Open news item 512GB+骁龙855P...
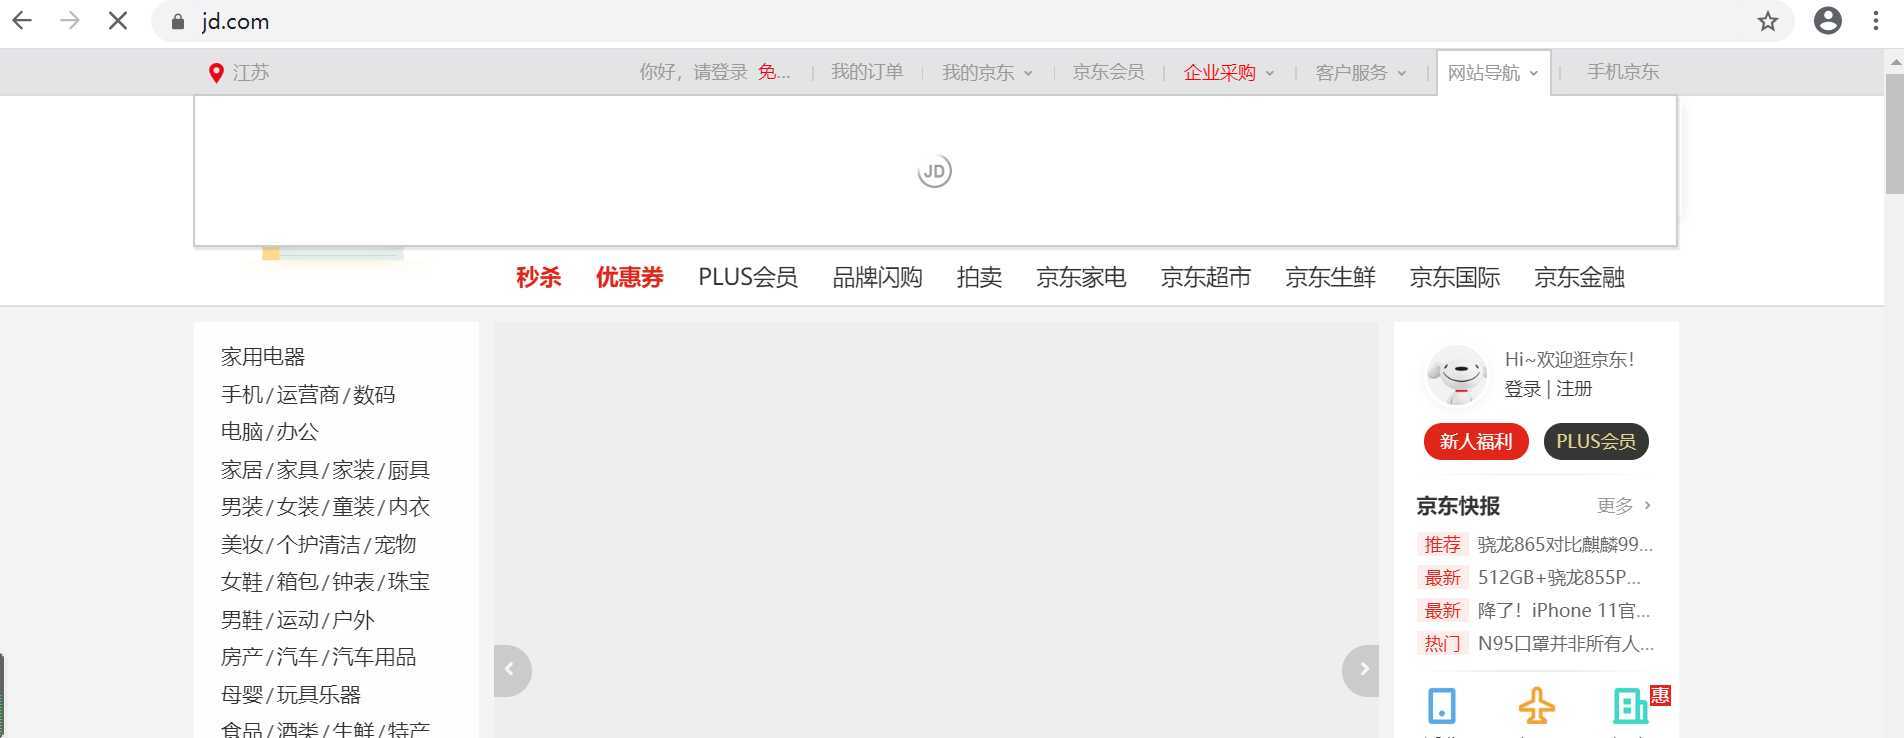 tap(1559, 578)
